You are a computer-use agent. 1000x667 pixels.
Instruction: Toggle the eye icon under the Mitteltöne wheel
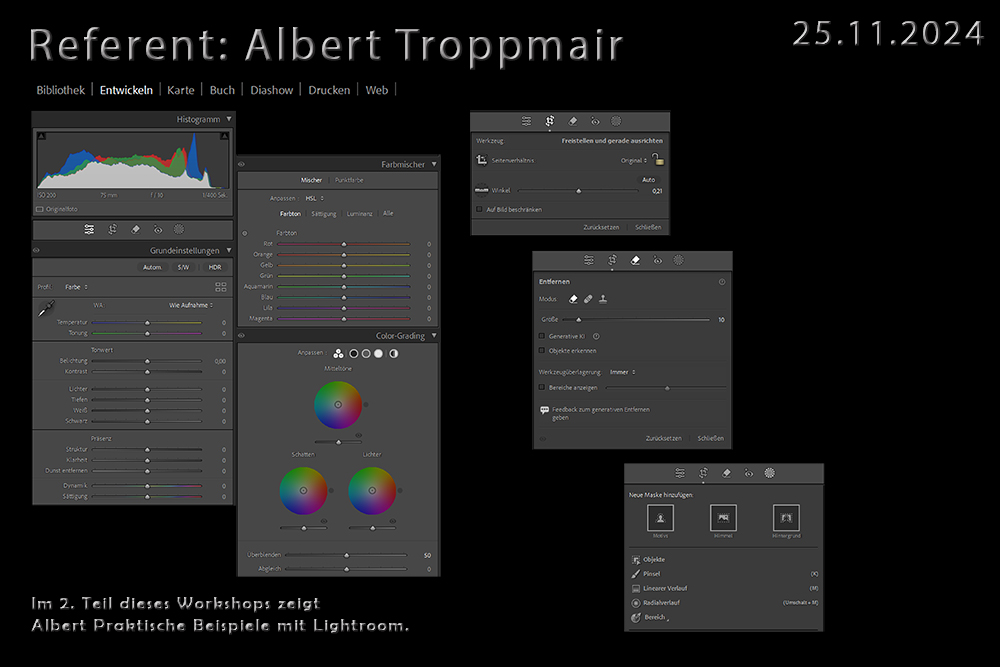click(x=358, y=436)
